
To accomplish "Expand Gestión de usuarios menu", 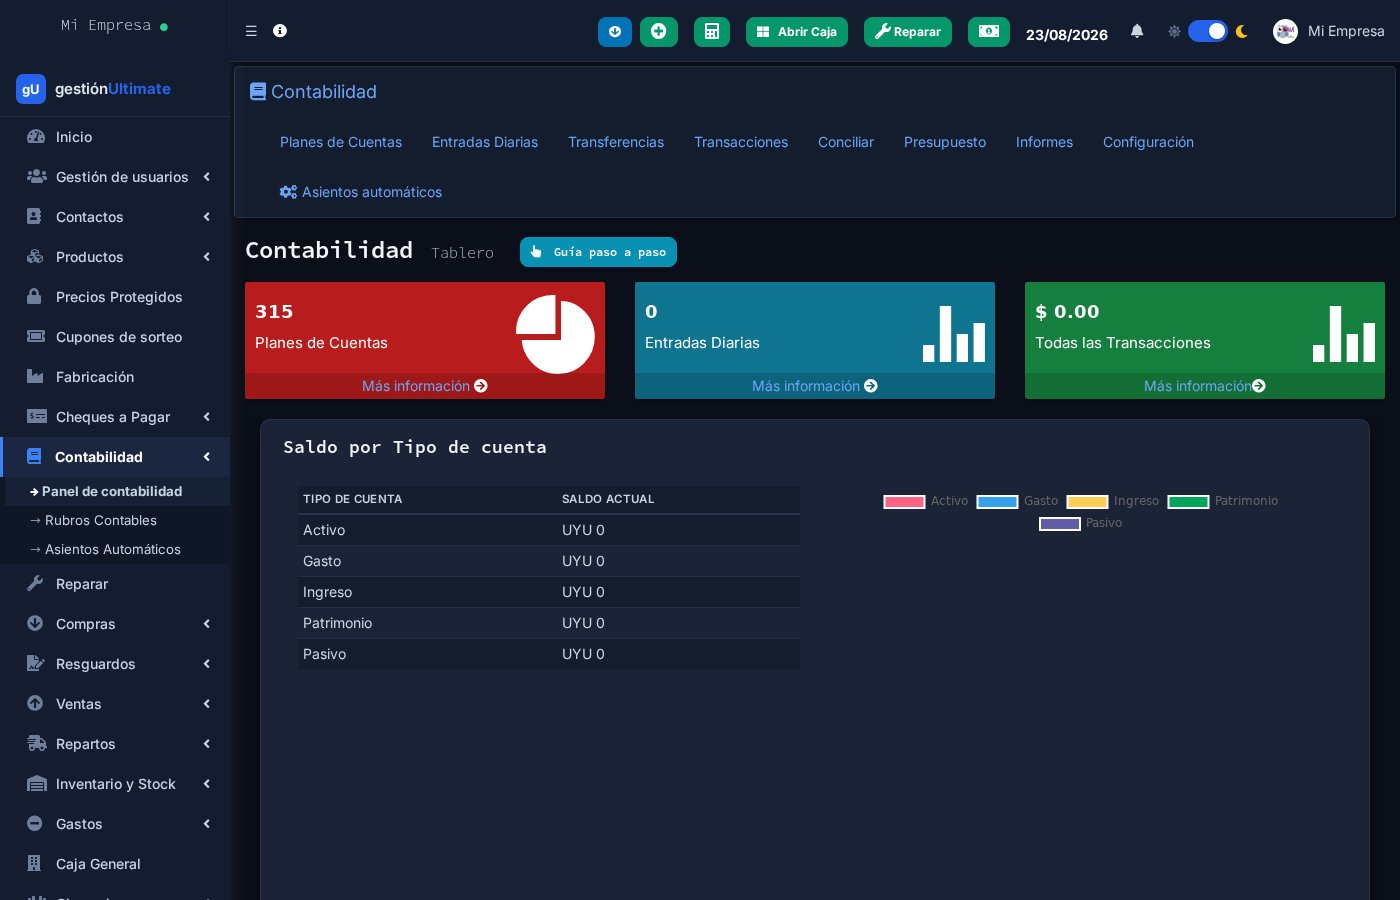I will click(115, 177).
